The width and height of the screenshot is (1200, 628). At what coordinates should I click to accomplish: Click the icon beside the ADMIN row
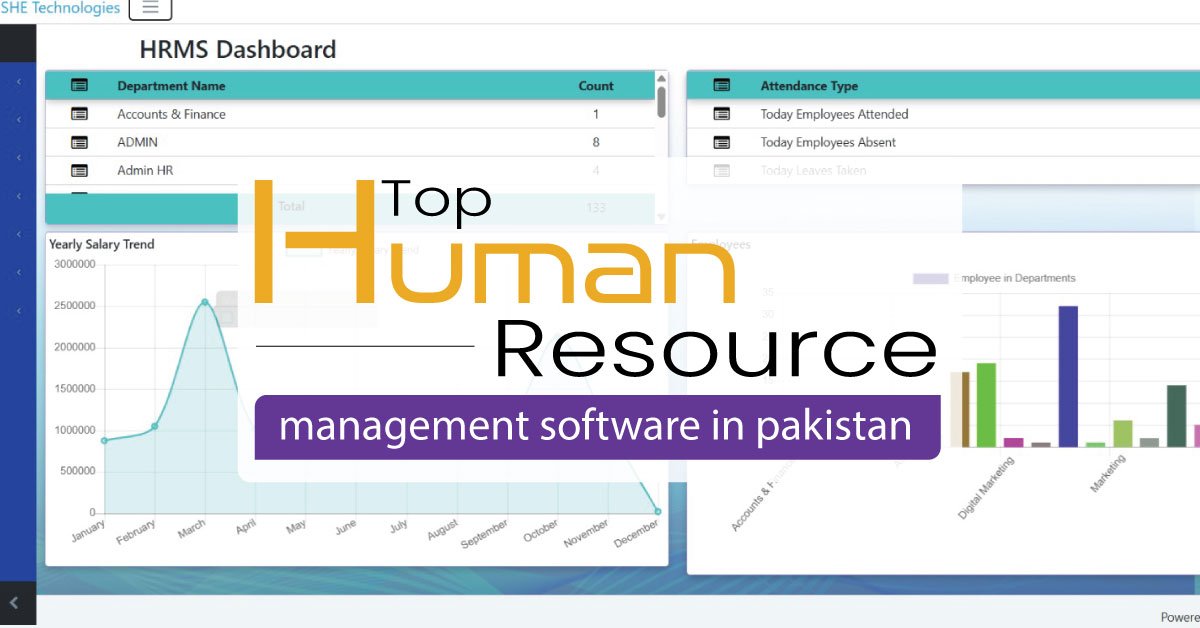coord(80,142)
